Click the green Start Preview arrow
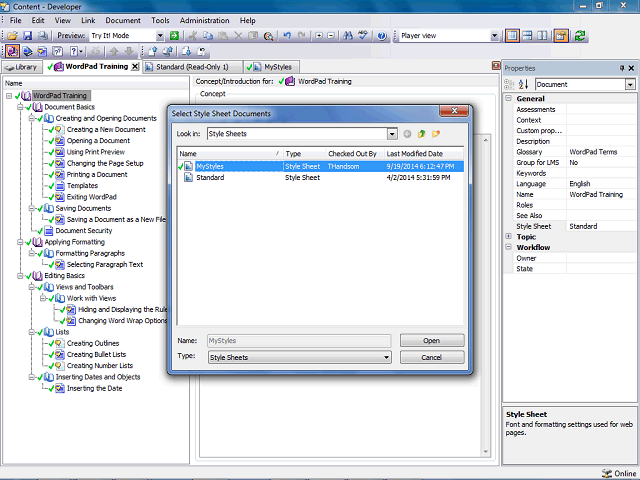The image size is (640, 480). coord(174,36)
